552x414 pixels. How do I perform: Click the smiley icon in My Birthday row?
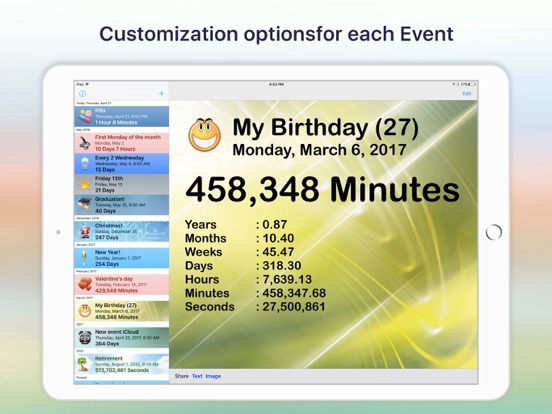[x=85, y=311]
